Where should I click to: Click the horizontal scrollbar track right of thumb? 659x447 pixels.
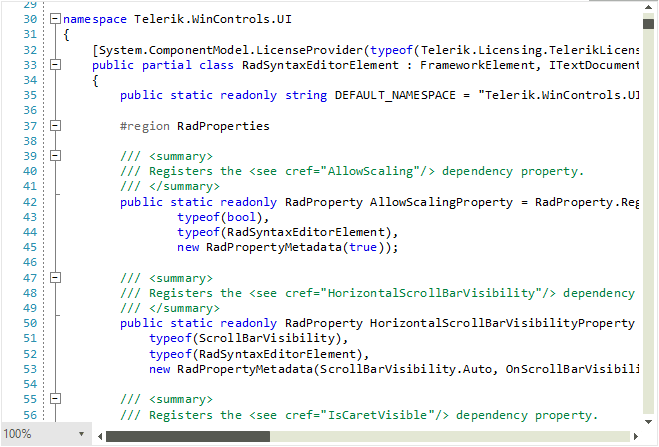(450, 436)
